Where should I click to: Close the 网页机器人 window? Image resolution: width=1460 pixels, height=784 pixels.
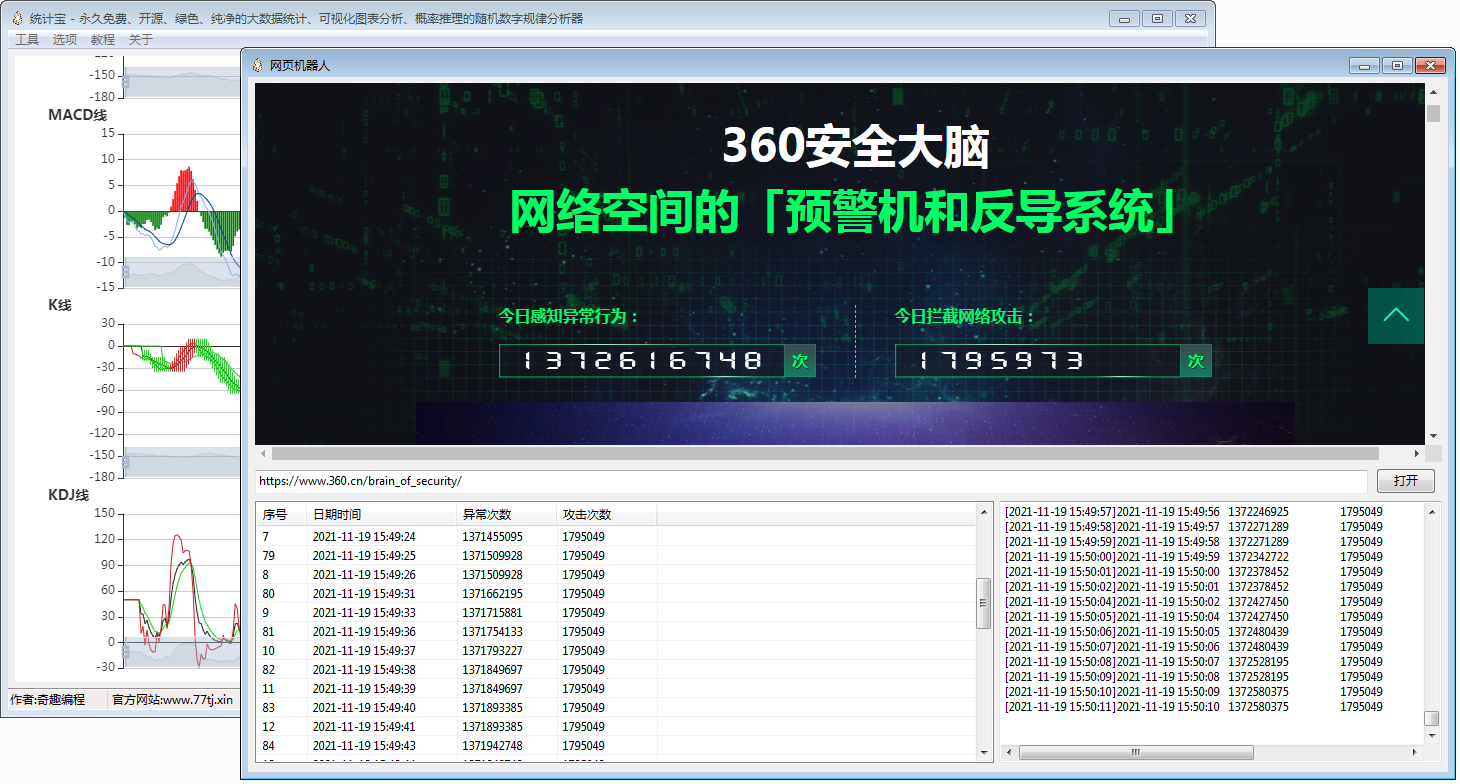[1431, 66]
